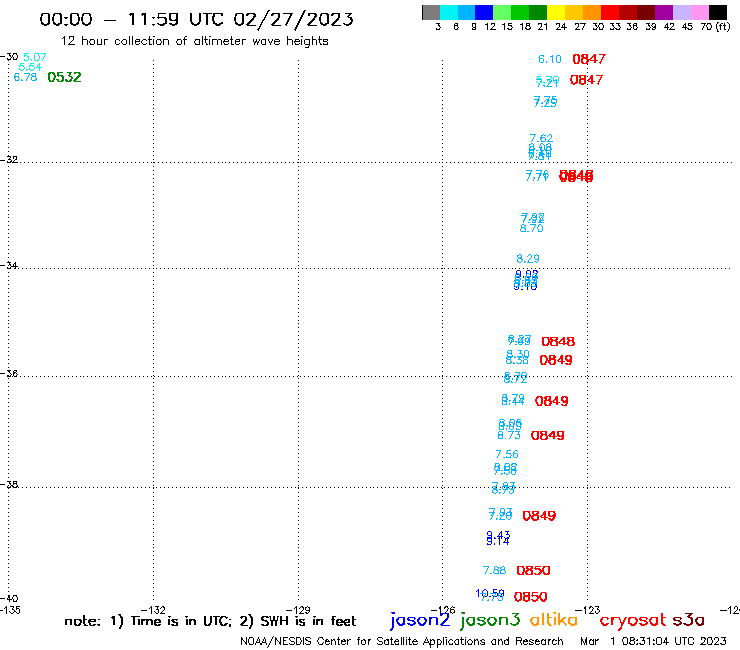Screen dimensions: 740x650
Task: Click the lavender 45 ft swatch
Action: [x=681, y=12]
